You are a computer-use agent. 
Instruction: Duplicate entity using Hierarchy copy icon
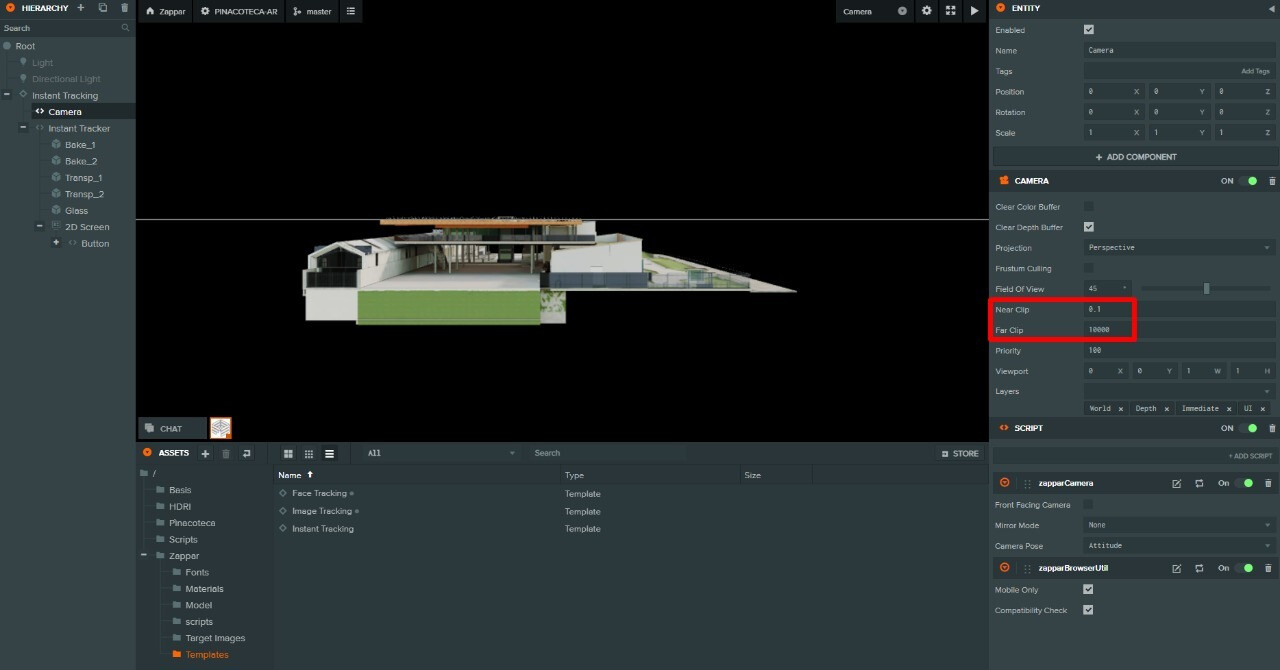pyautogui.click(x=102, y=8)
